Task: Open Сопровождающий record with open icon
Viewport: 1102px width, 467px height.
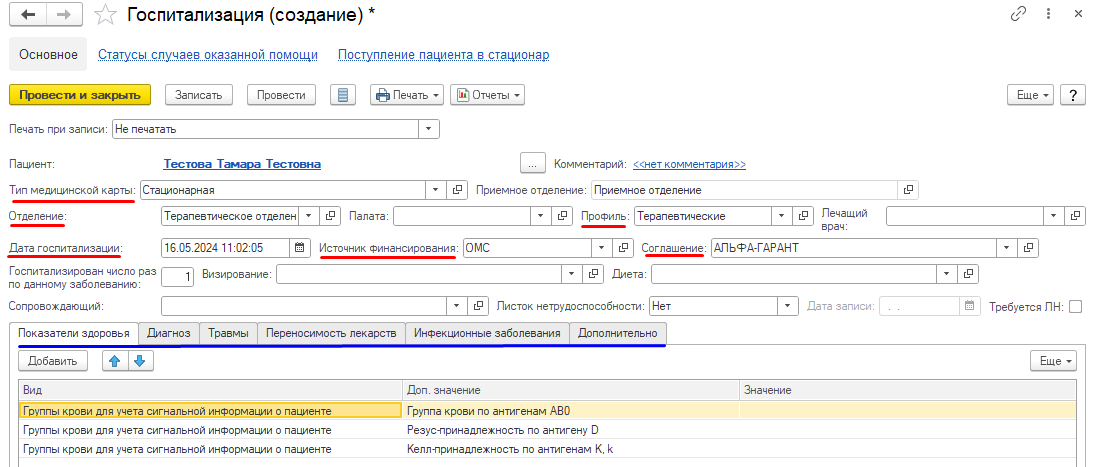Action: tap(479, 306)
